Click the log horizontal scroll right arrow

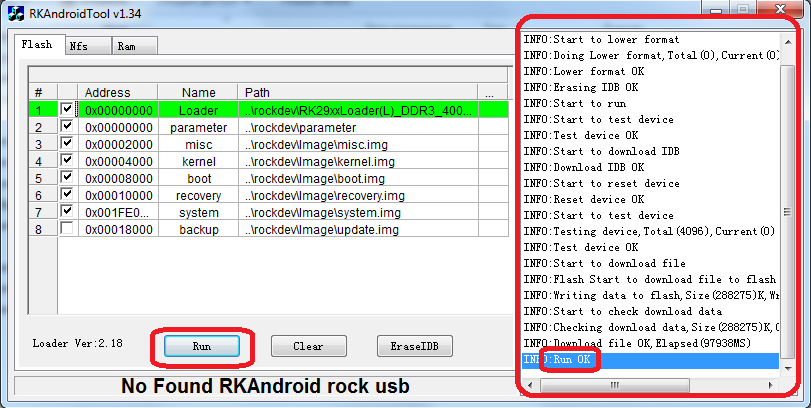(771, 385)
